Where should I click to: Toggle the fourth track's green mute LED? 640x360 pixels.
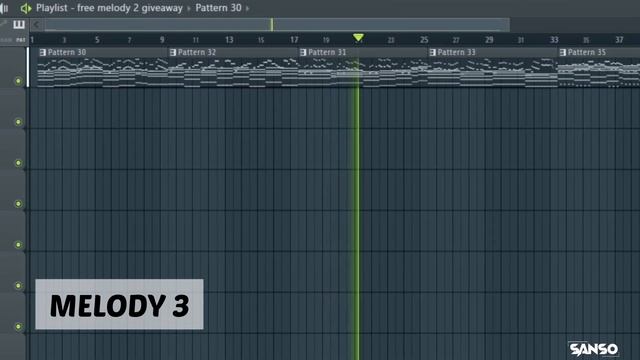pyautogui.click(x=18, y=204)
